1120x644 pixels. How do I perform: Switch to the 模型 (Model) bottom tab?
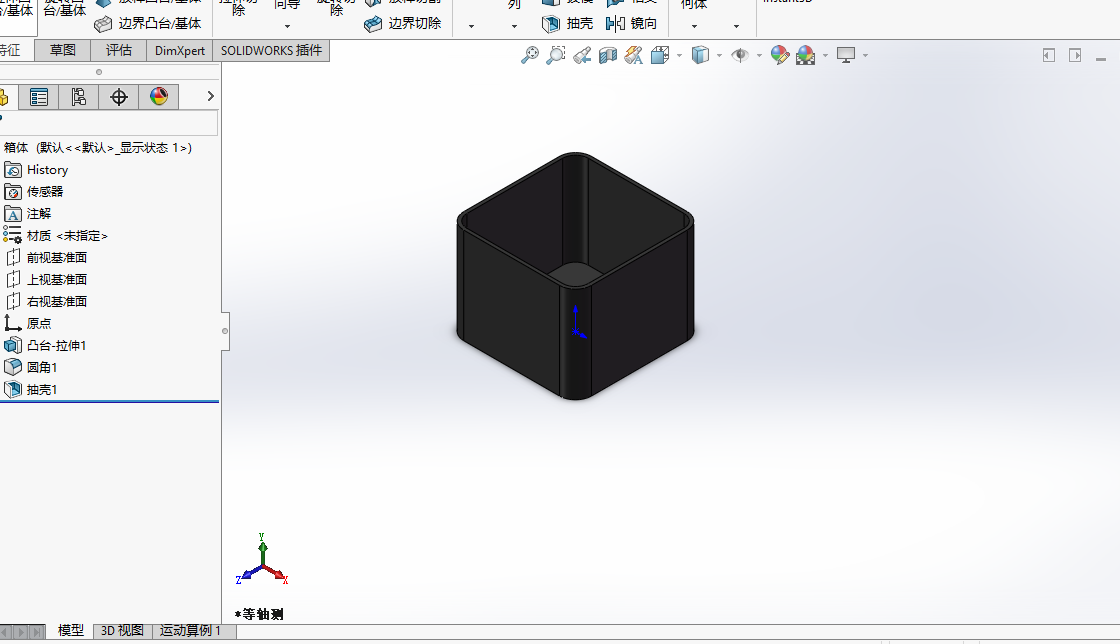(71, 631)
